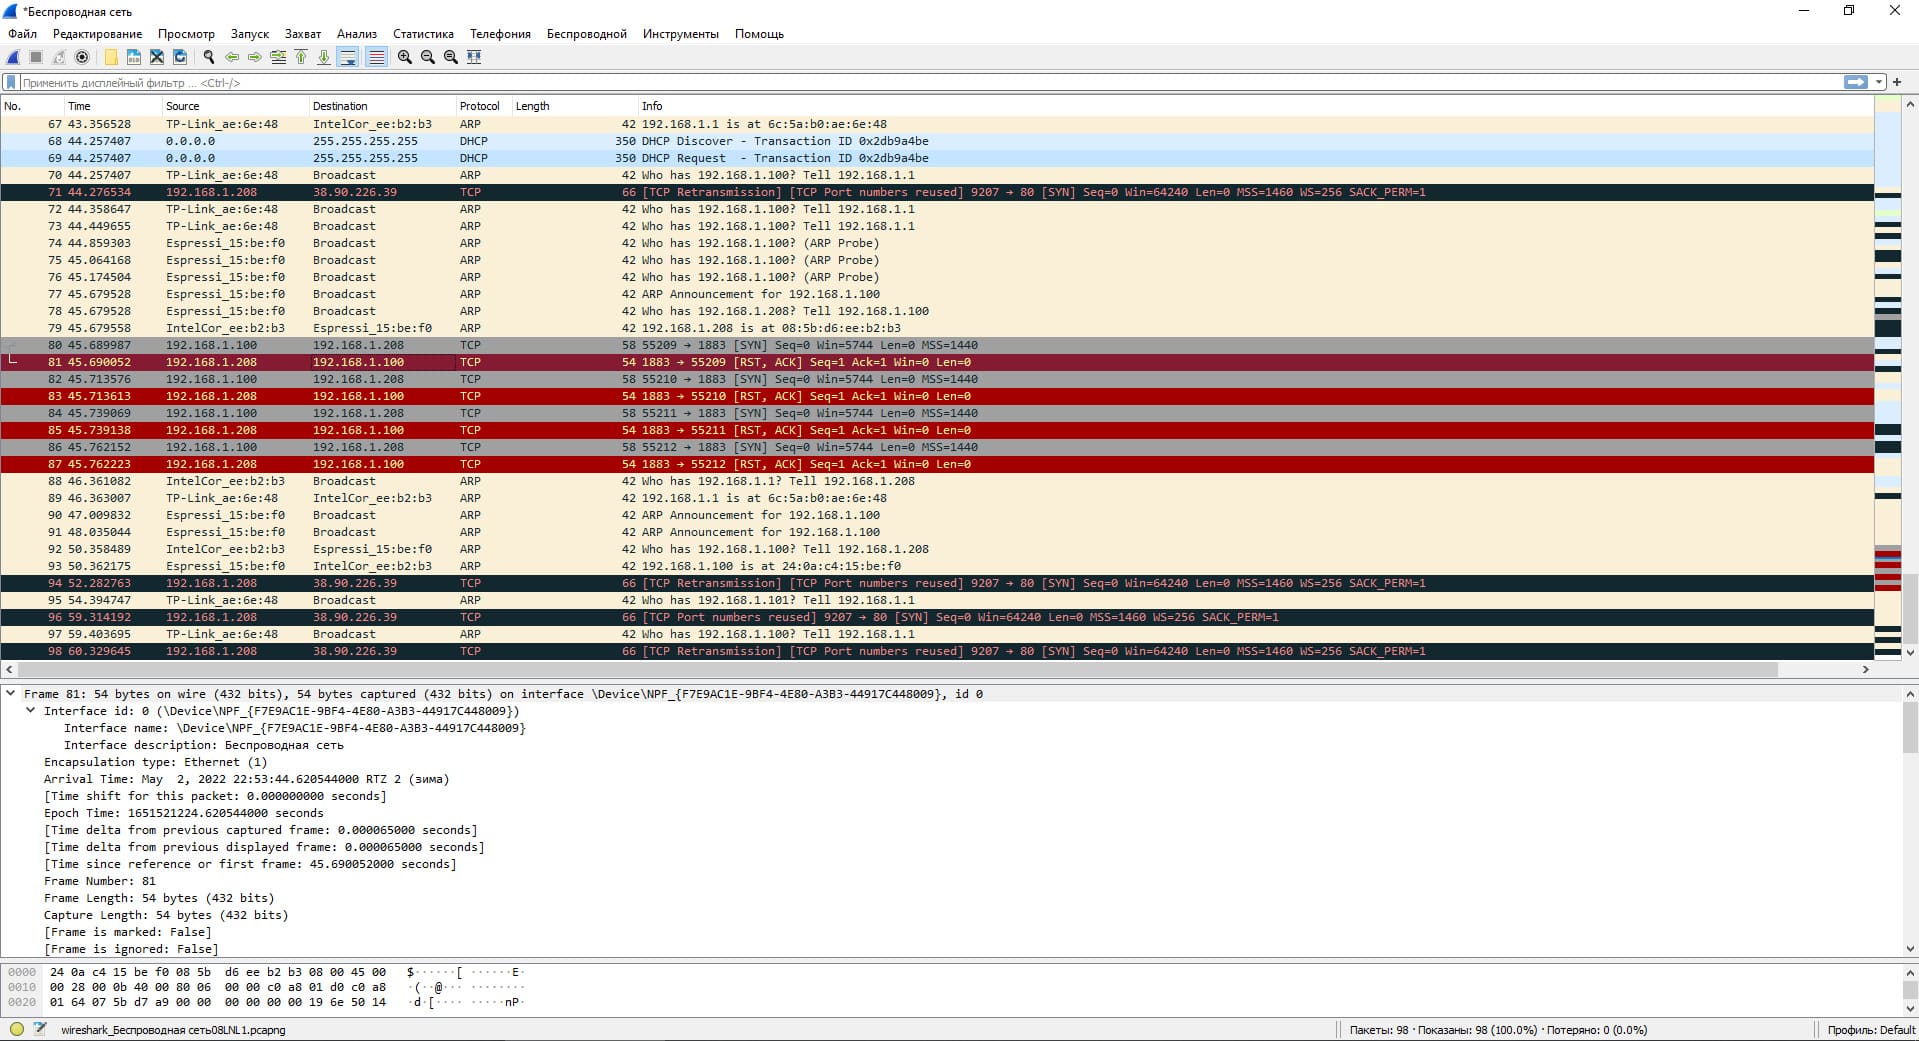The image size is (1919, 1041).
Task: Collapse the Interface id tree item
Action: [x=30, y=710]
